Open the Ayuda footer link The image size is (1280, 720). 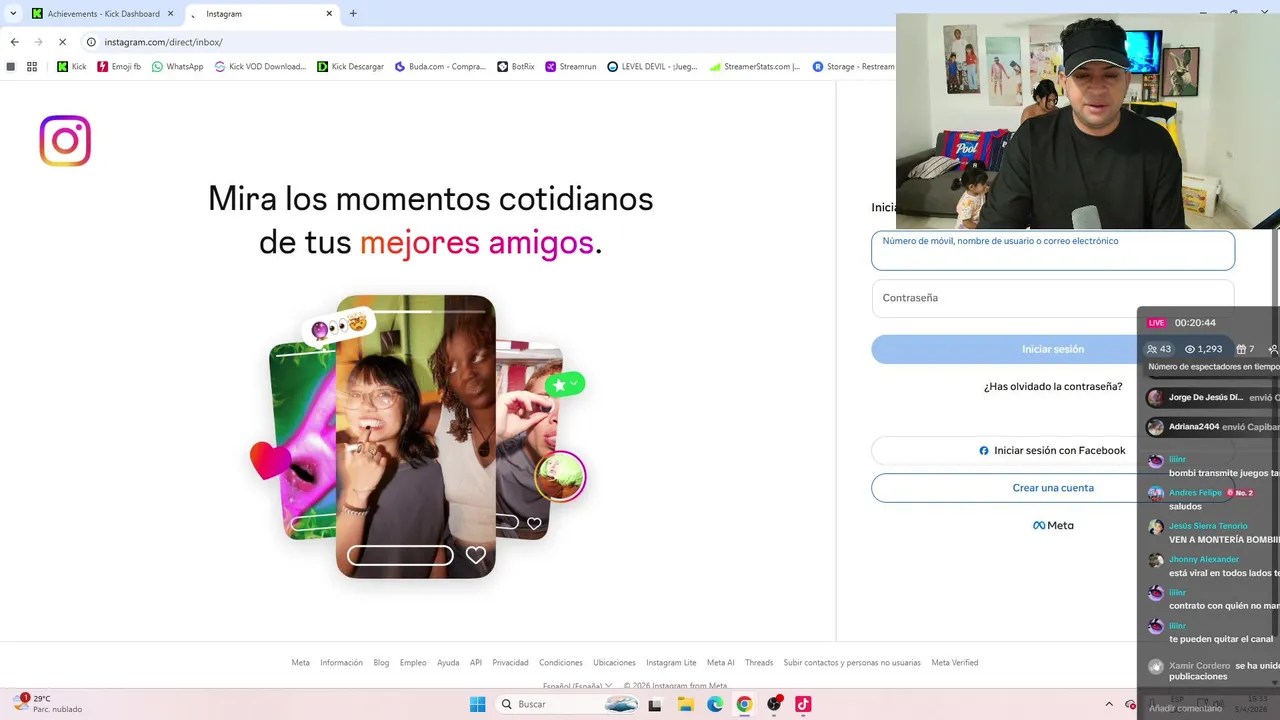coord(448,662)
